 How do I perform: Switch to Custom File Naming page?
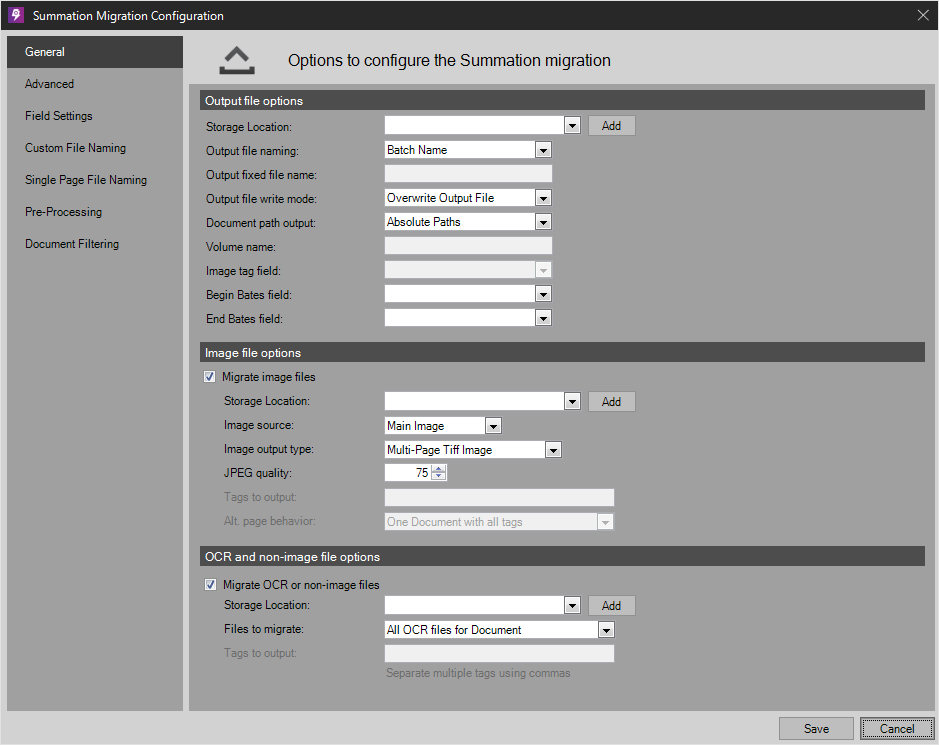pyautogui.click(x=95, y=148)
